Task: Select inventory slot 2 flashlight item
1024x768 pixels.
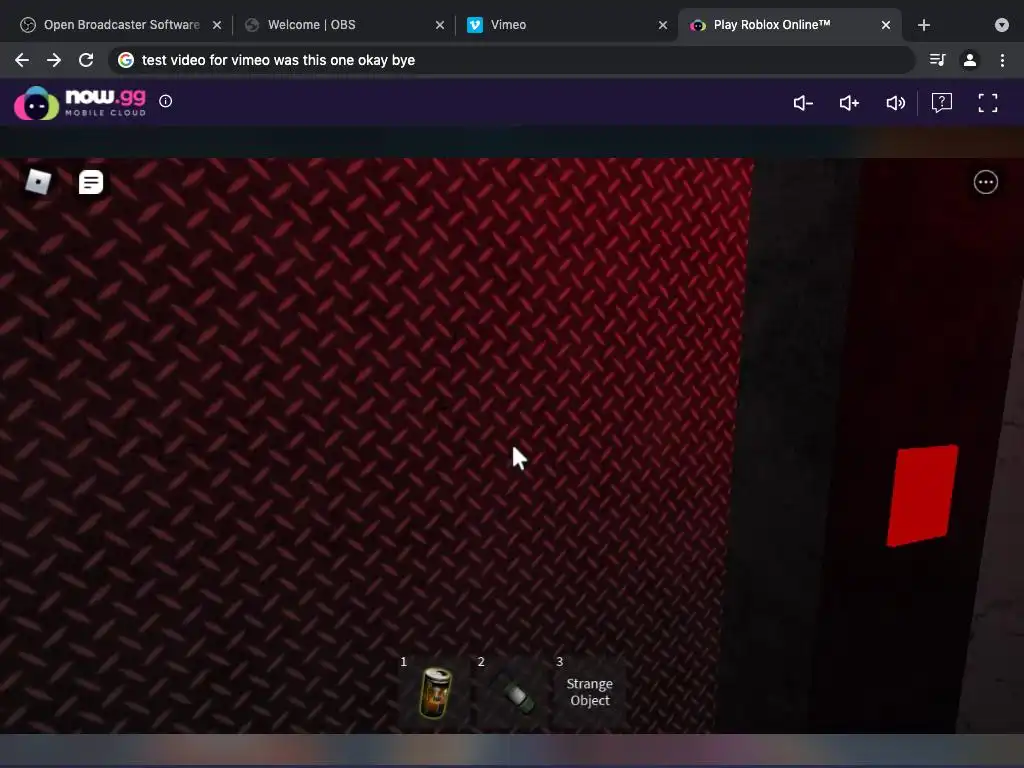Action: coord(513,692)
